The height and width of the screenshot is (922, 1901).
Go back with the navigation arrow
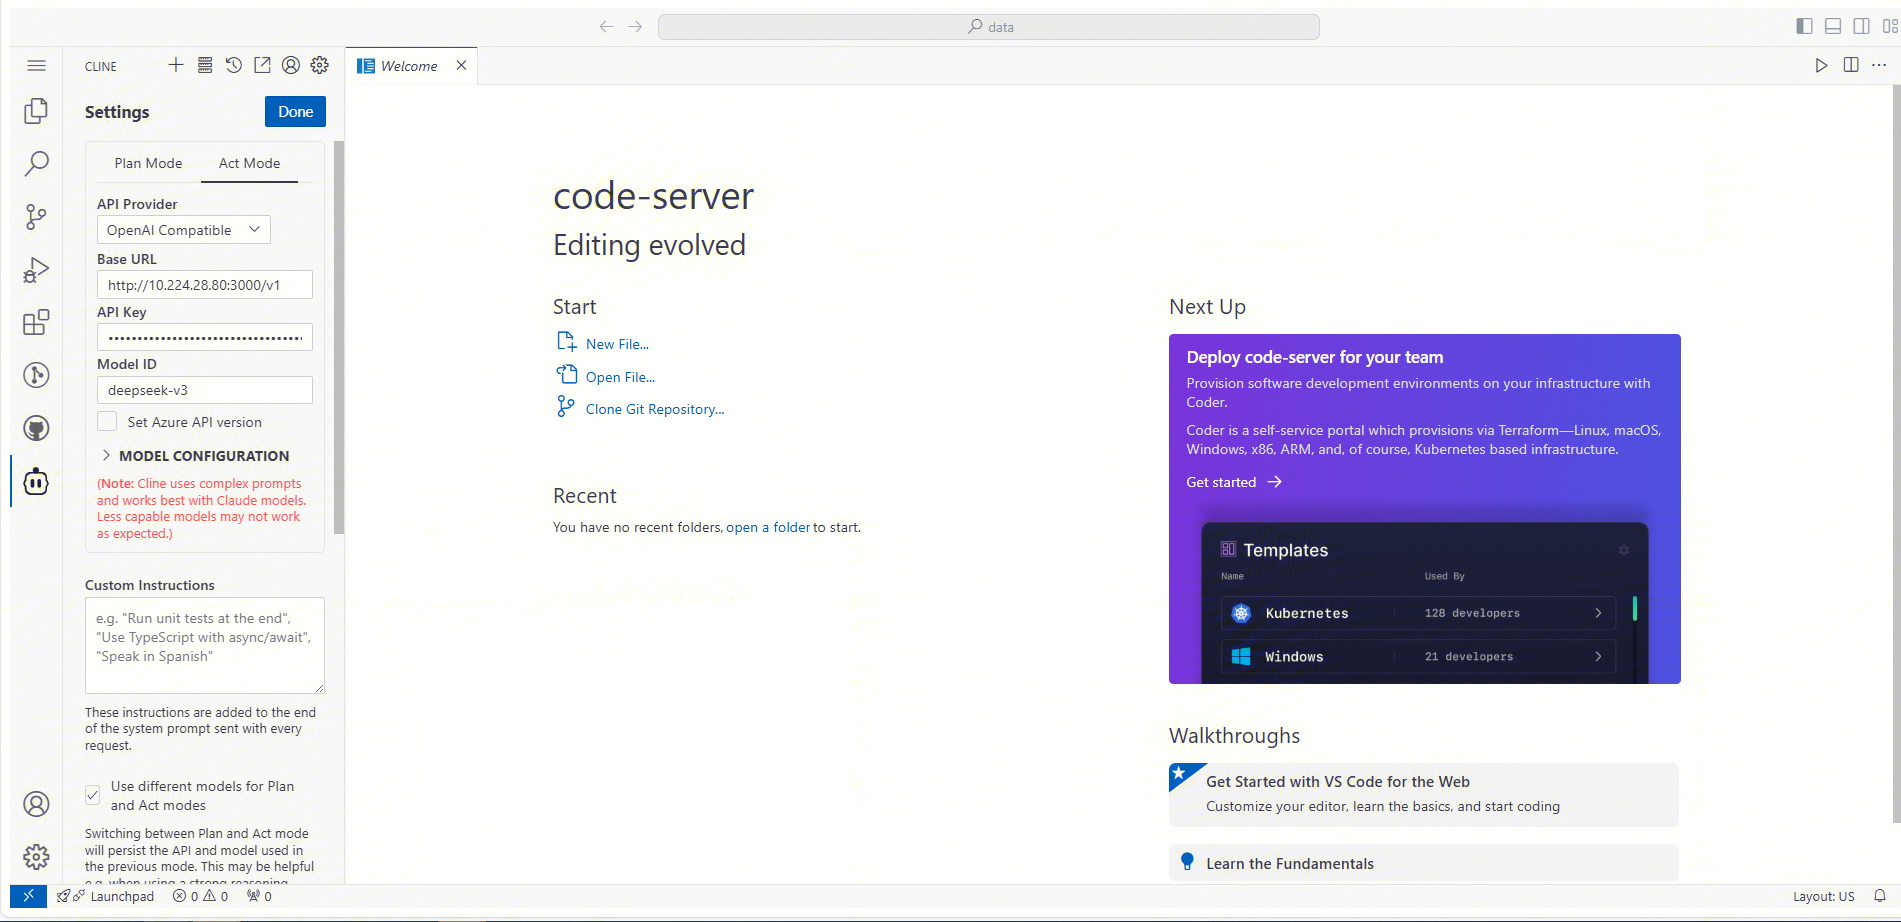point(606,27)
